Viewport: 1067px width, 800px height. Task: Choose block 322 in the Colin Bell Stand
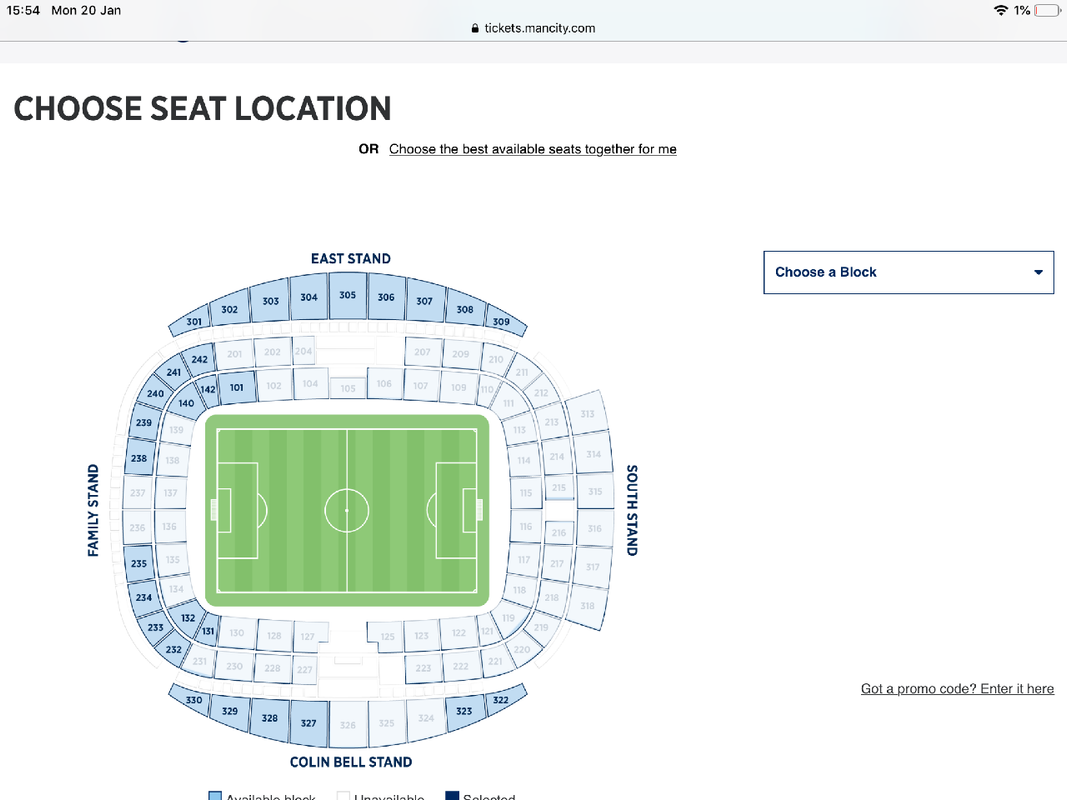click(x=502, y=699)
